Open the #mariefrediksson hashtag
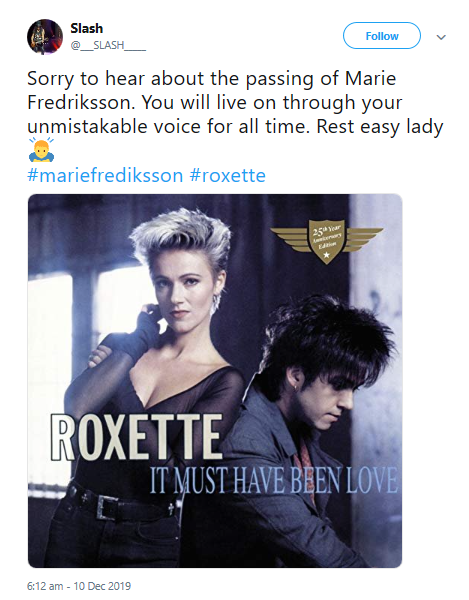Screen dimensions: 469x600 [x=105, y=176]
